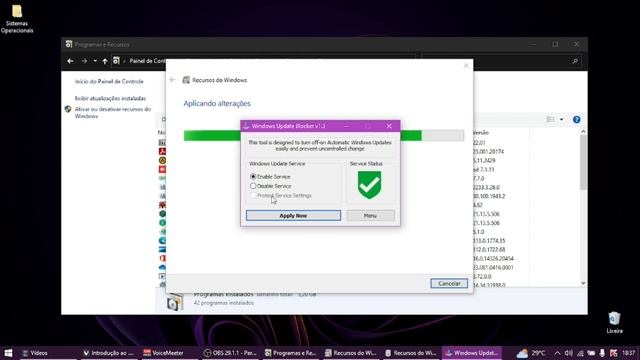Image resolution: width=640 pixels, height=360 pixels.
Task: Click the Windows Update Blocker title bar icon
Action: (246, 126)
